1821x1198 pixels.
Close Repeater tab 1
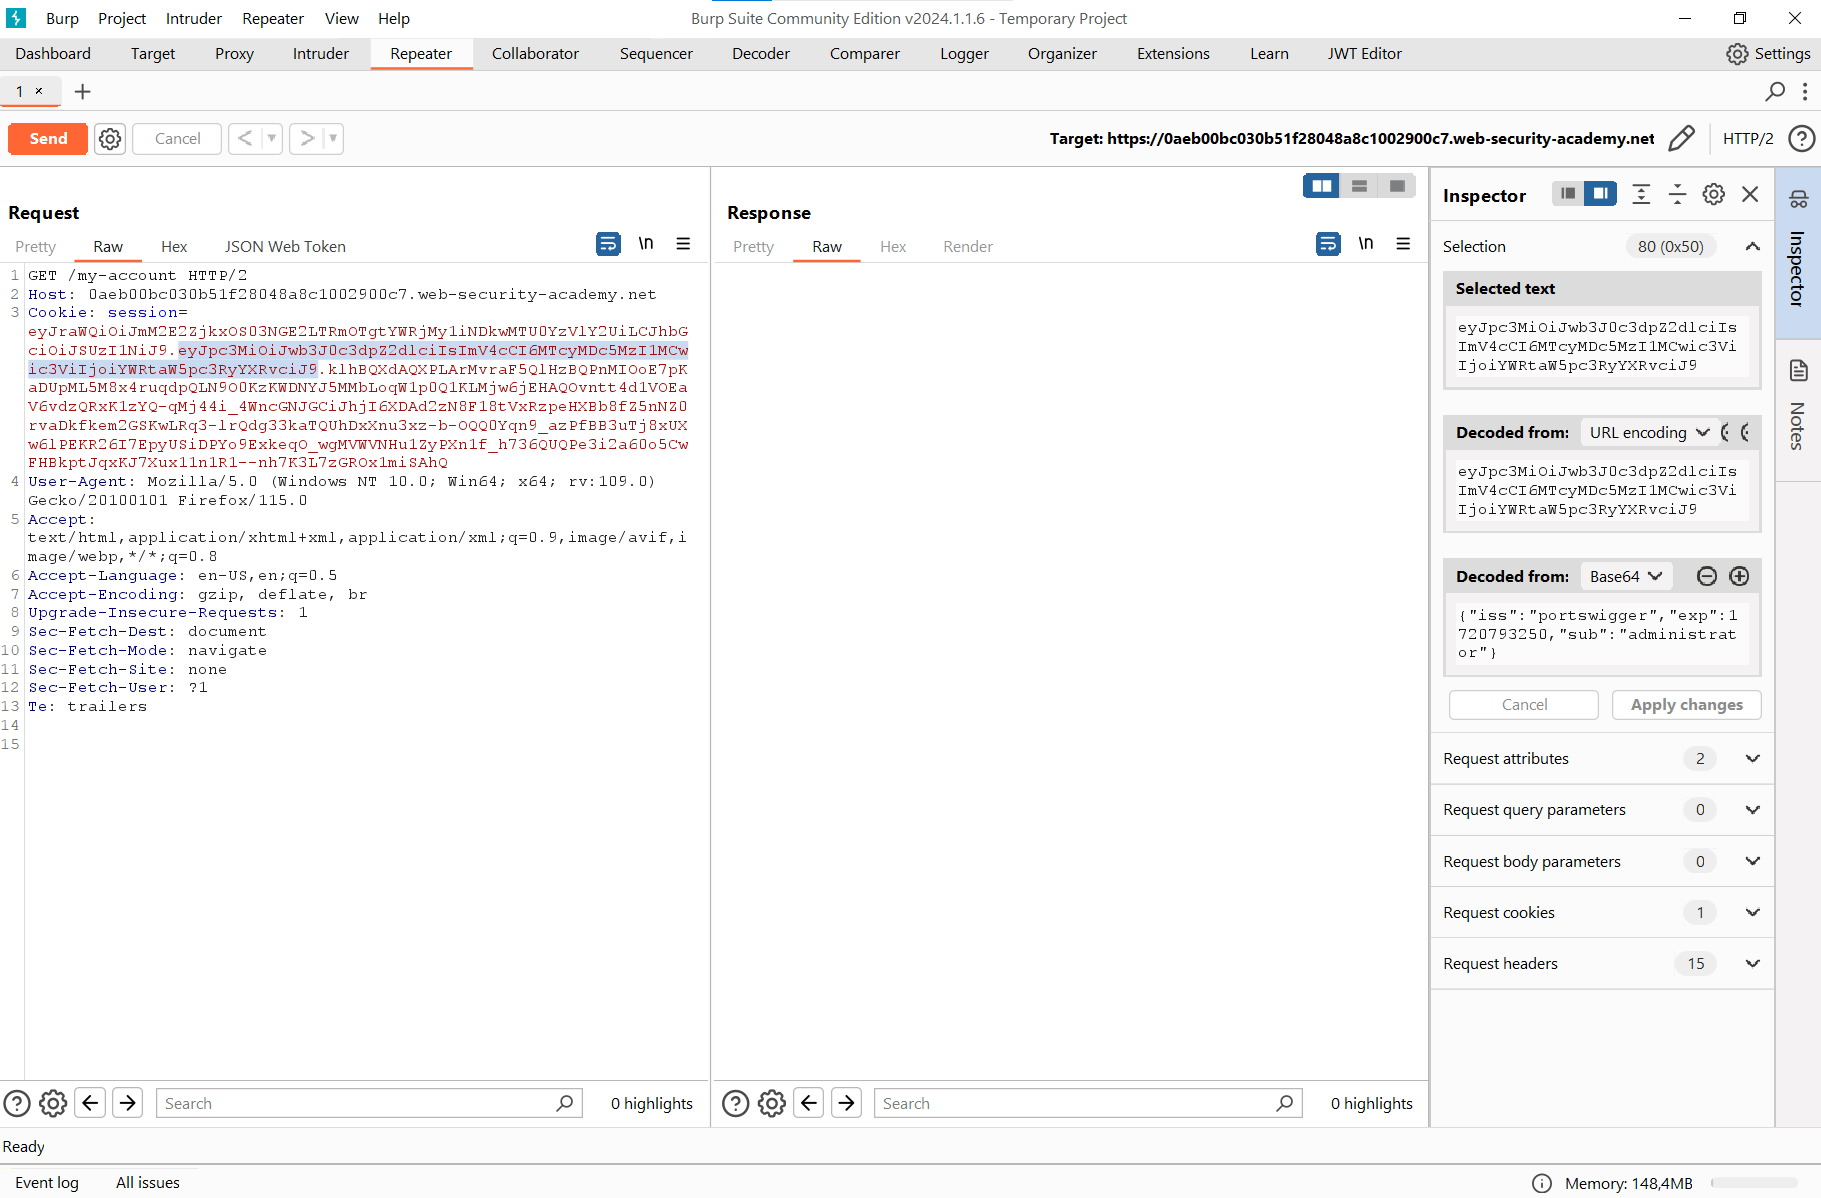(x=39, y=91)
